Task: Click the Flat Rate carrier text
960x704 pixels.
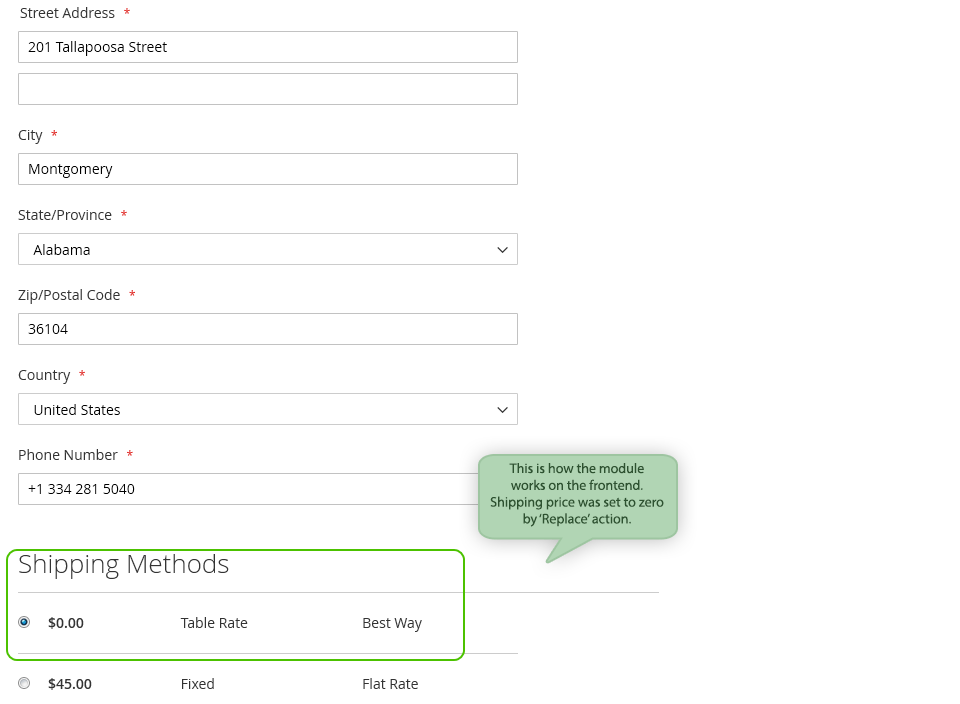Action: click(390, 684)
